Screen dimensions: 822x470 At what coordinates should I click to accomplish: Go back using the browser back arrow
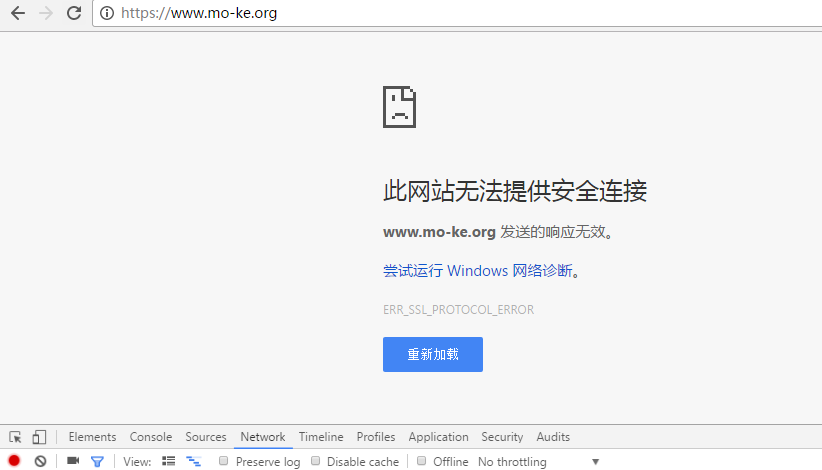(18, 13)
